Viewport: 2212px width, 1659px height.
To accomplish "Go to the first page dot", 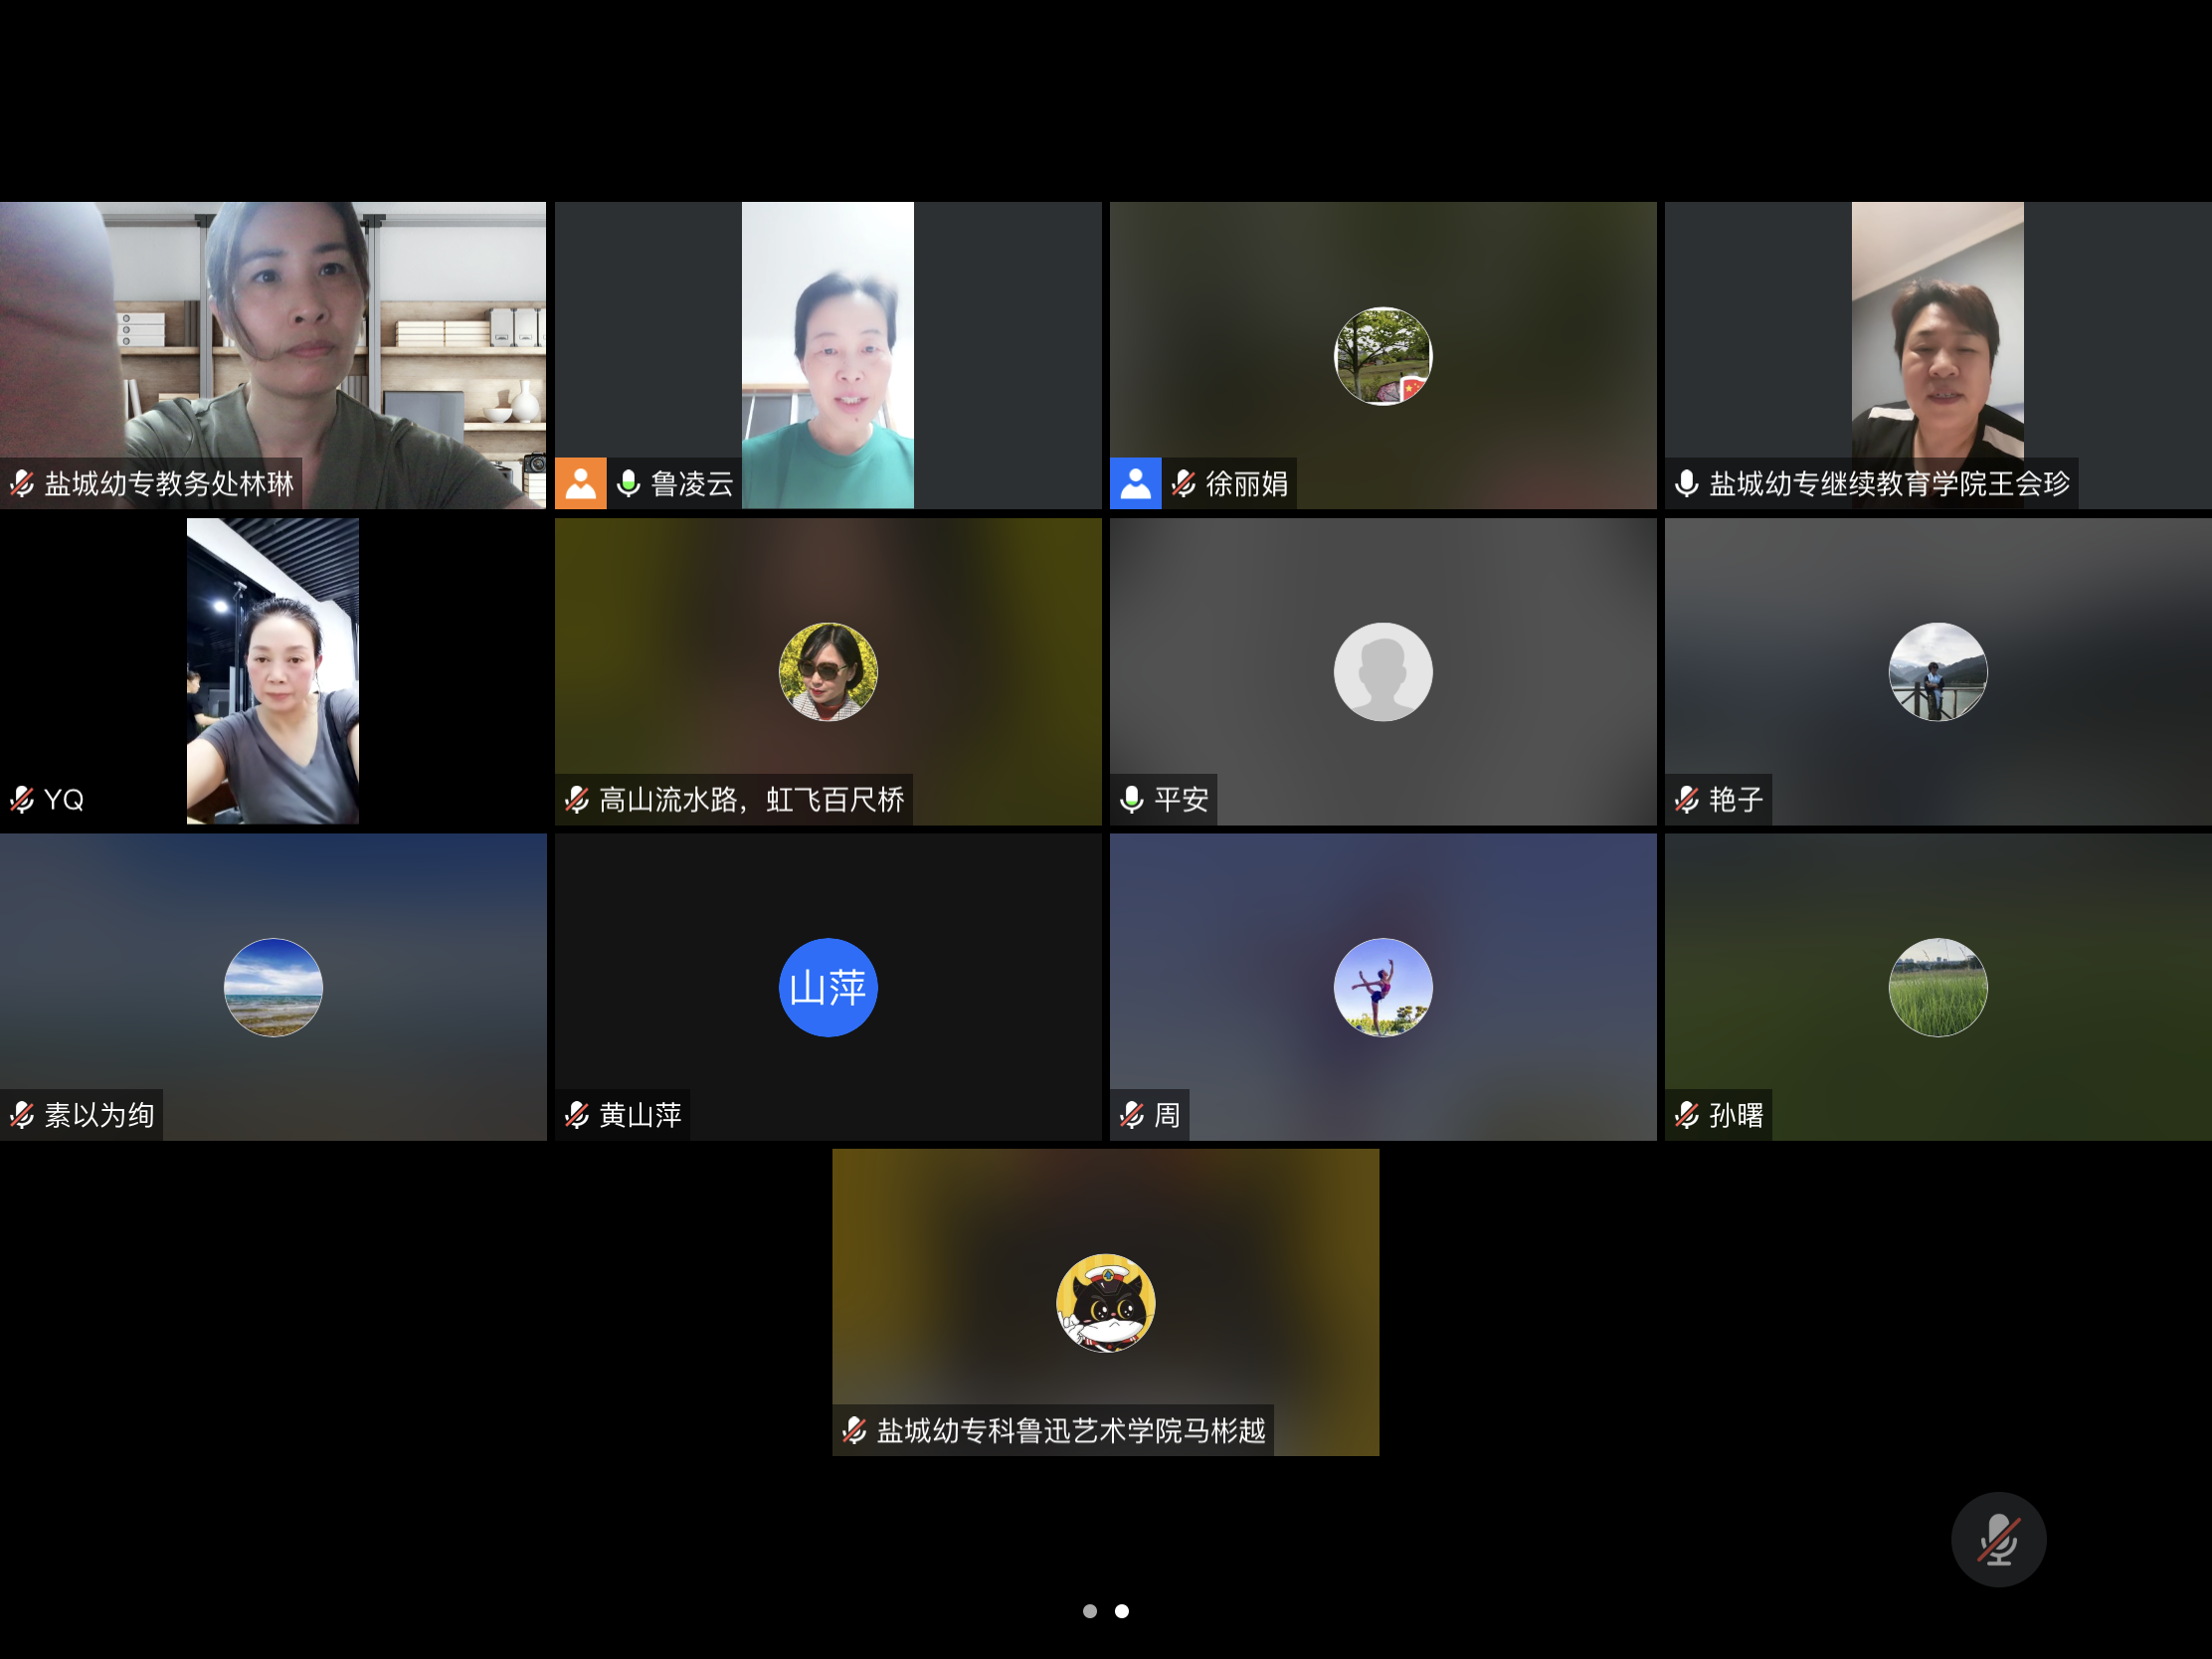I will point(1089,1611).
